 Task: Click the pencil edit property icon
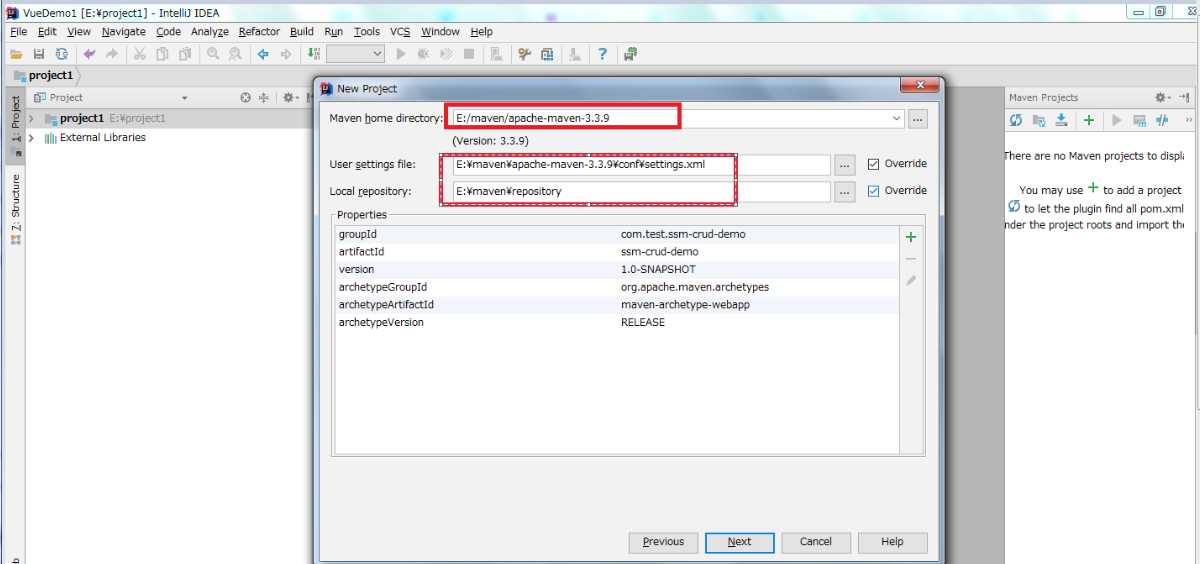911,281
